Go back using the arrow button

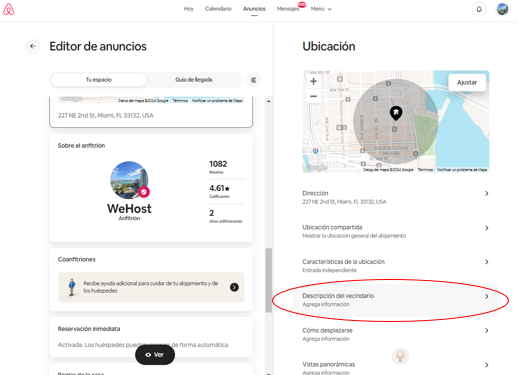point(33,46)
